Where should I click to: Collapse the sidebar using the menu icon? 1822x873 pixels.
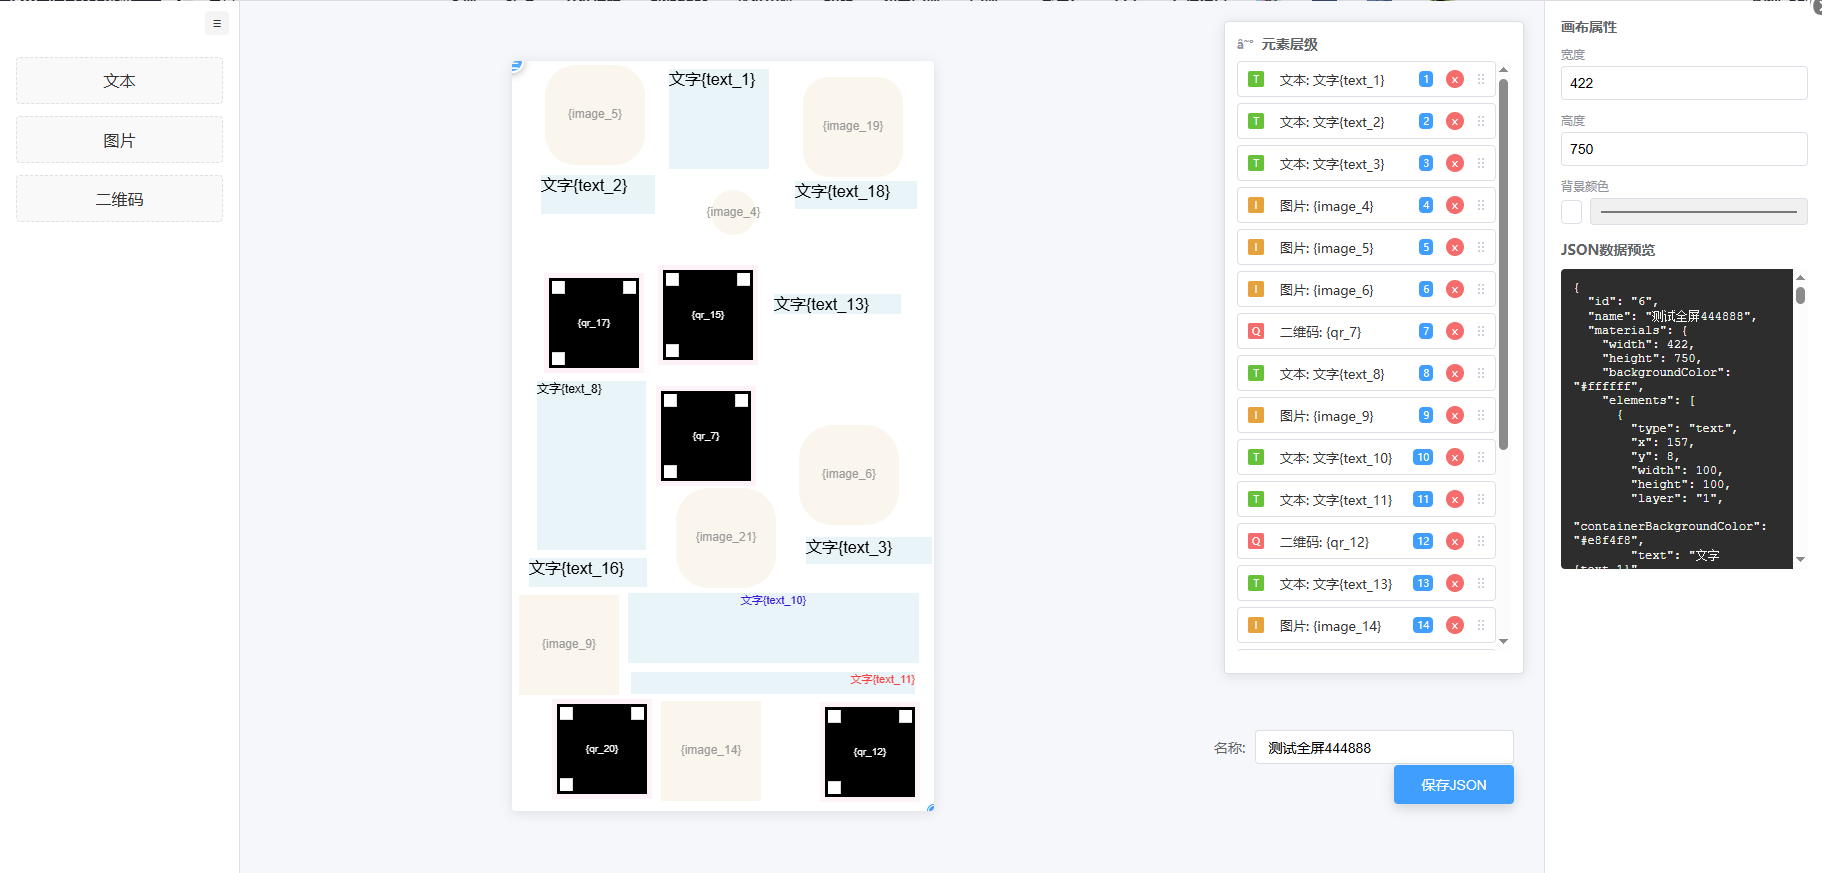click(217, 23)
